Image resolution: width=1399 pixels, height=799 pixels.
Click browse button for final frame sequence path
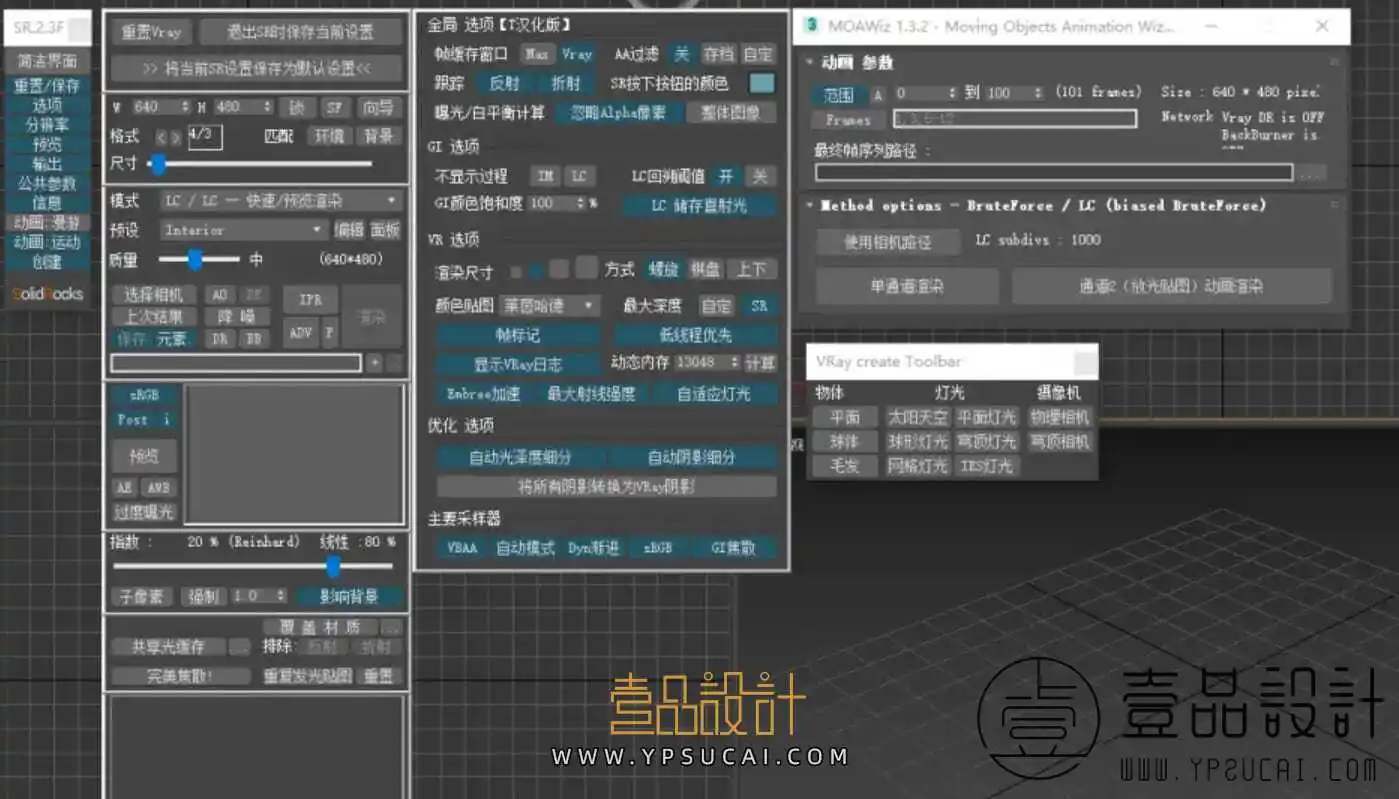tap(1311, 173)
